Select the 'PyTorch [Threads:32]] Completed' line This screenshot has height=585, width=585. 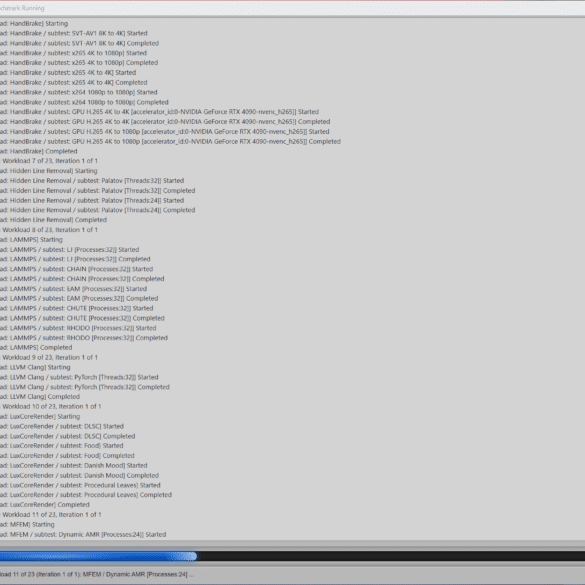(85, 387)
